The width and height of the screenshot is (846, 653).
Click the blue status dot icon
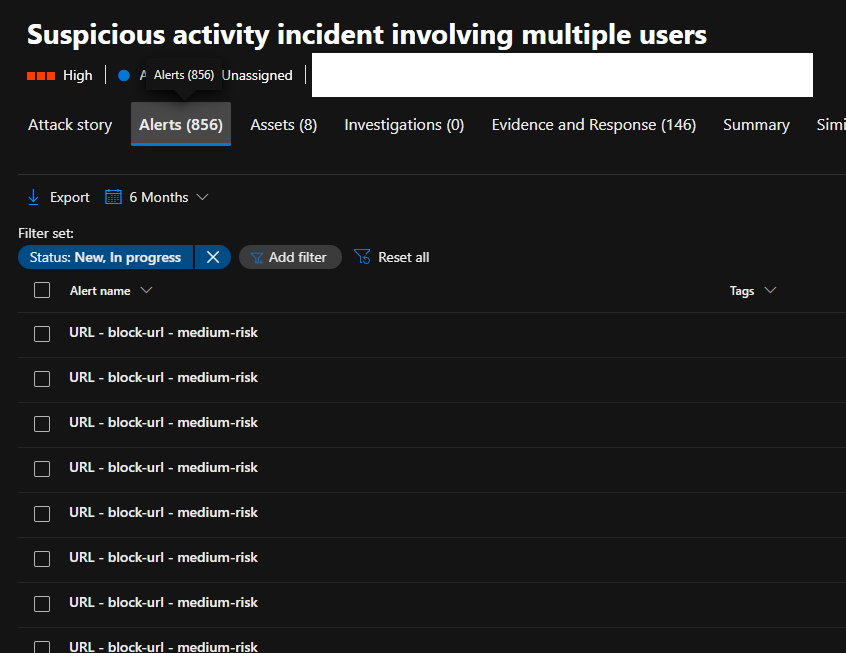(124, 76)
